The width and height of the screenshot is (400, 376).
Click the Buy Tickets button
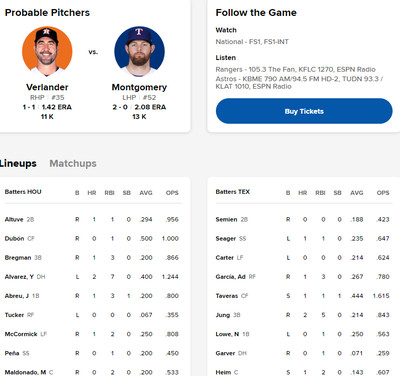coord(304,111)
